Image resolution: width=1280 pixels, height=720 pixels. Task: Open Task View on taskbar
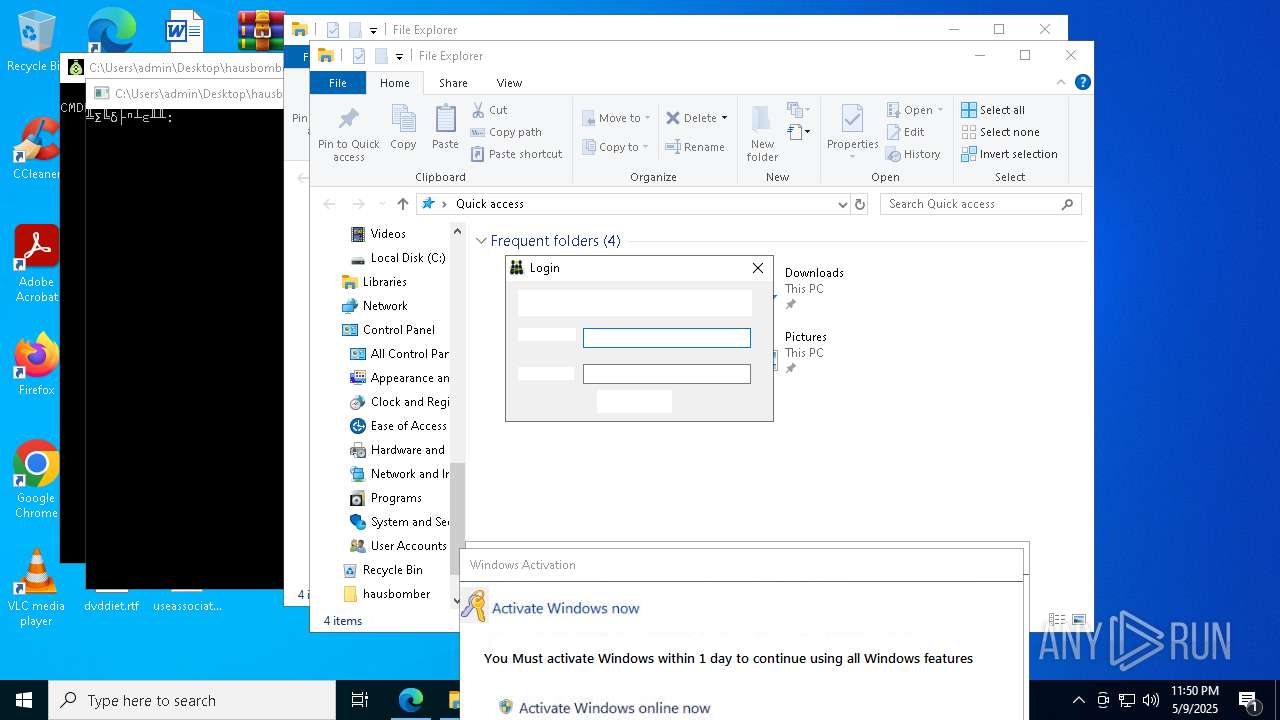(360, 700)
